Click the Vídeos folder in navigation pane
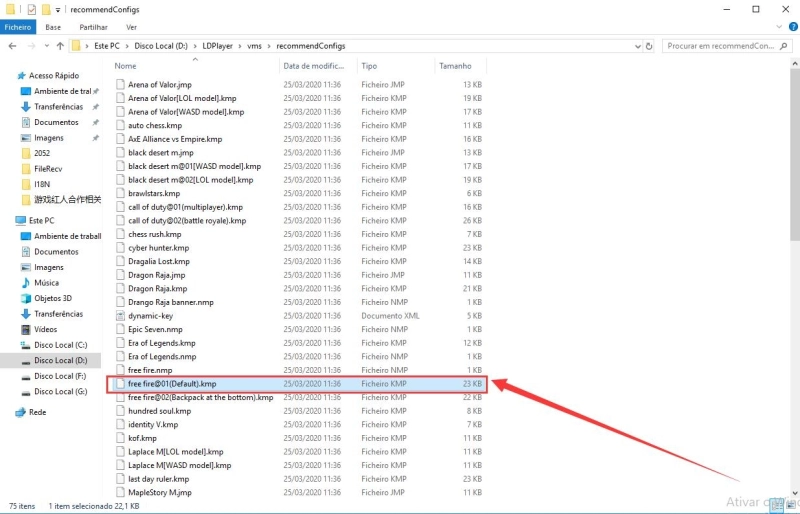This screenshot has height=514, width=800. [x=46, y=329]
